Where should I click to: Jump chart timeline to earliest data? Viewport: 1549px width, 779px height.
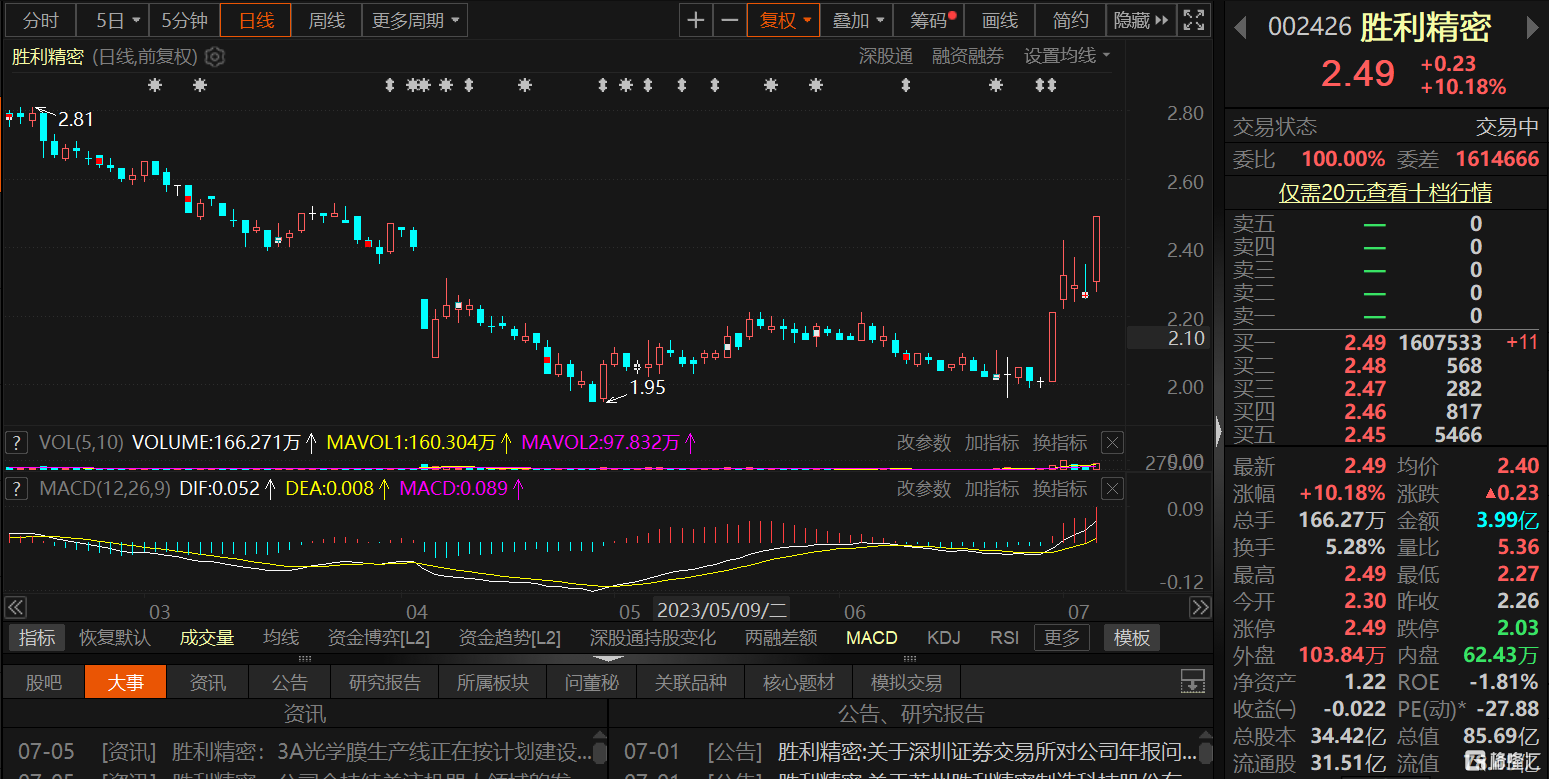tap(15, 607)
